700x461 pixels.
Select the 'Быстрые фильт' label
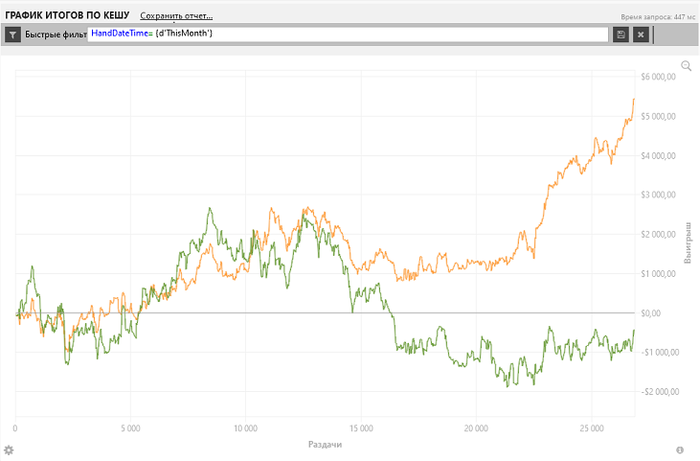click(x=56, y=34)
